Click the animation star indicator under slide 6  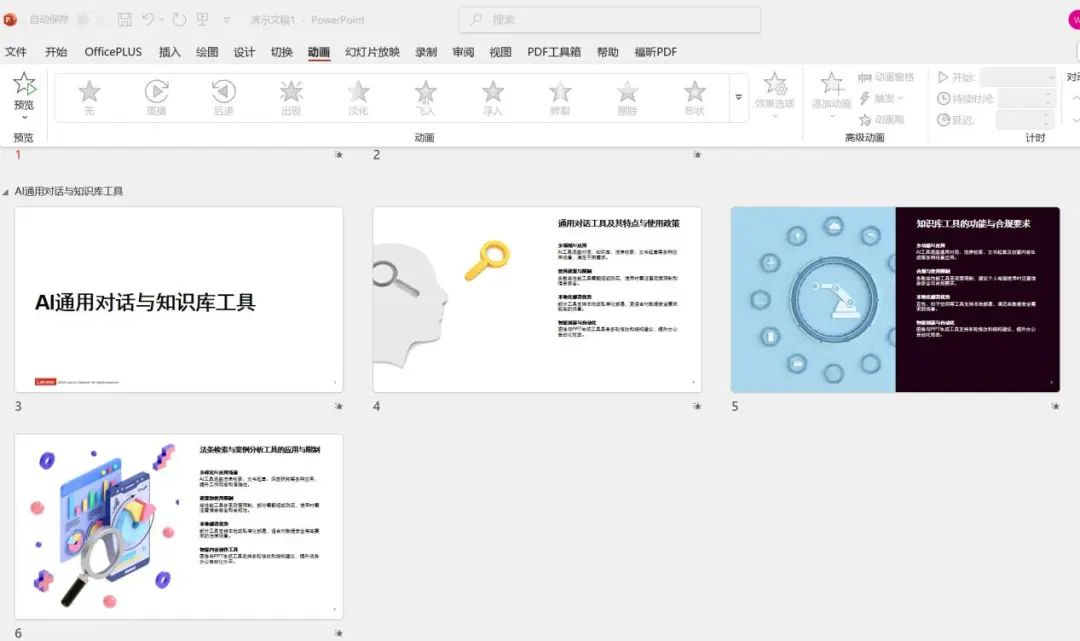click(339, 633)
